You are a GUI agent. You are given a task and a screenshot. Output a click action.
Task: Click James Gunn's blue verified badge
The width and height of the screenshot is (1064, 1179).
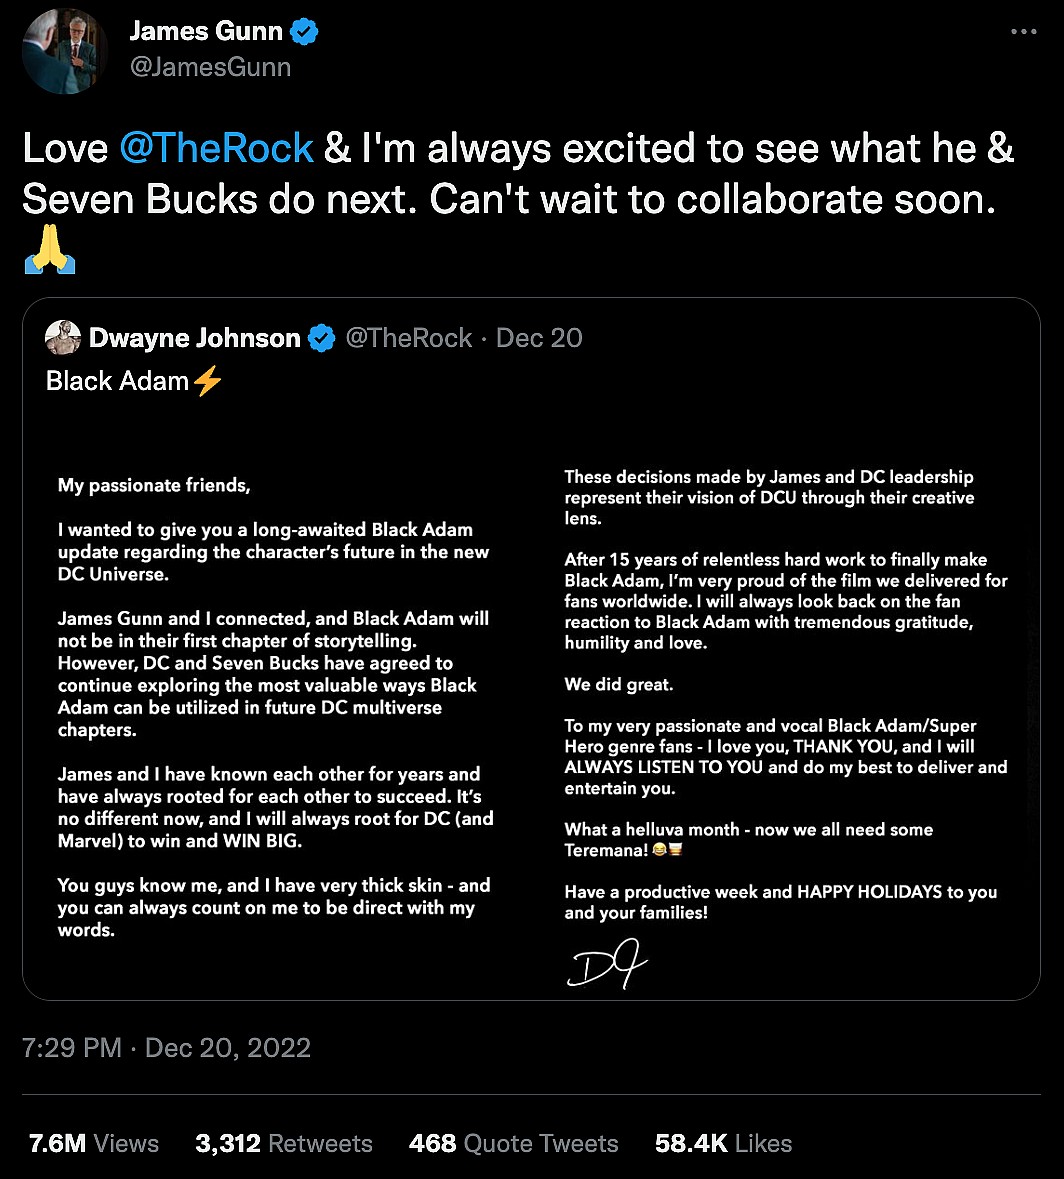(304, 32)
